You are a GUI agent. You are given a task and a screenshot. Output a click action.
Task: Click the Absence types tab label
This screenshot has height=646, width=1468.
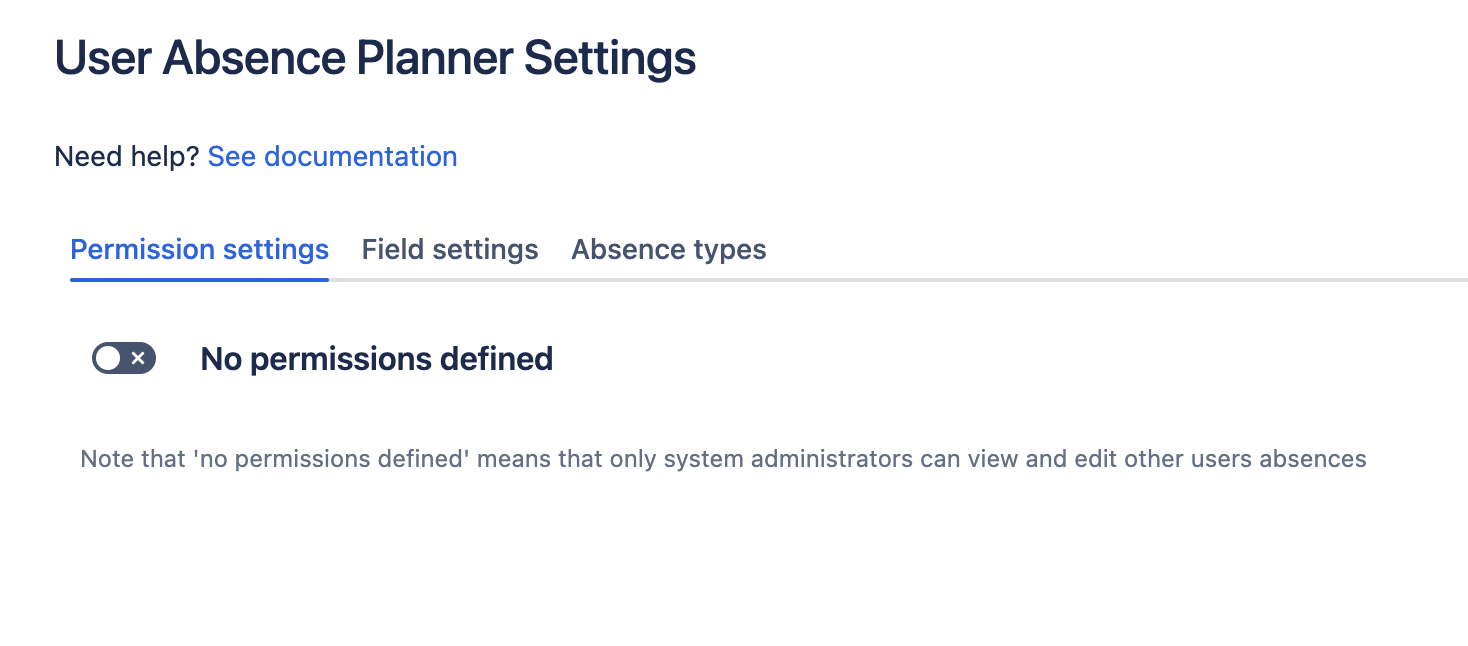668,249
